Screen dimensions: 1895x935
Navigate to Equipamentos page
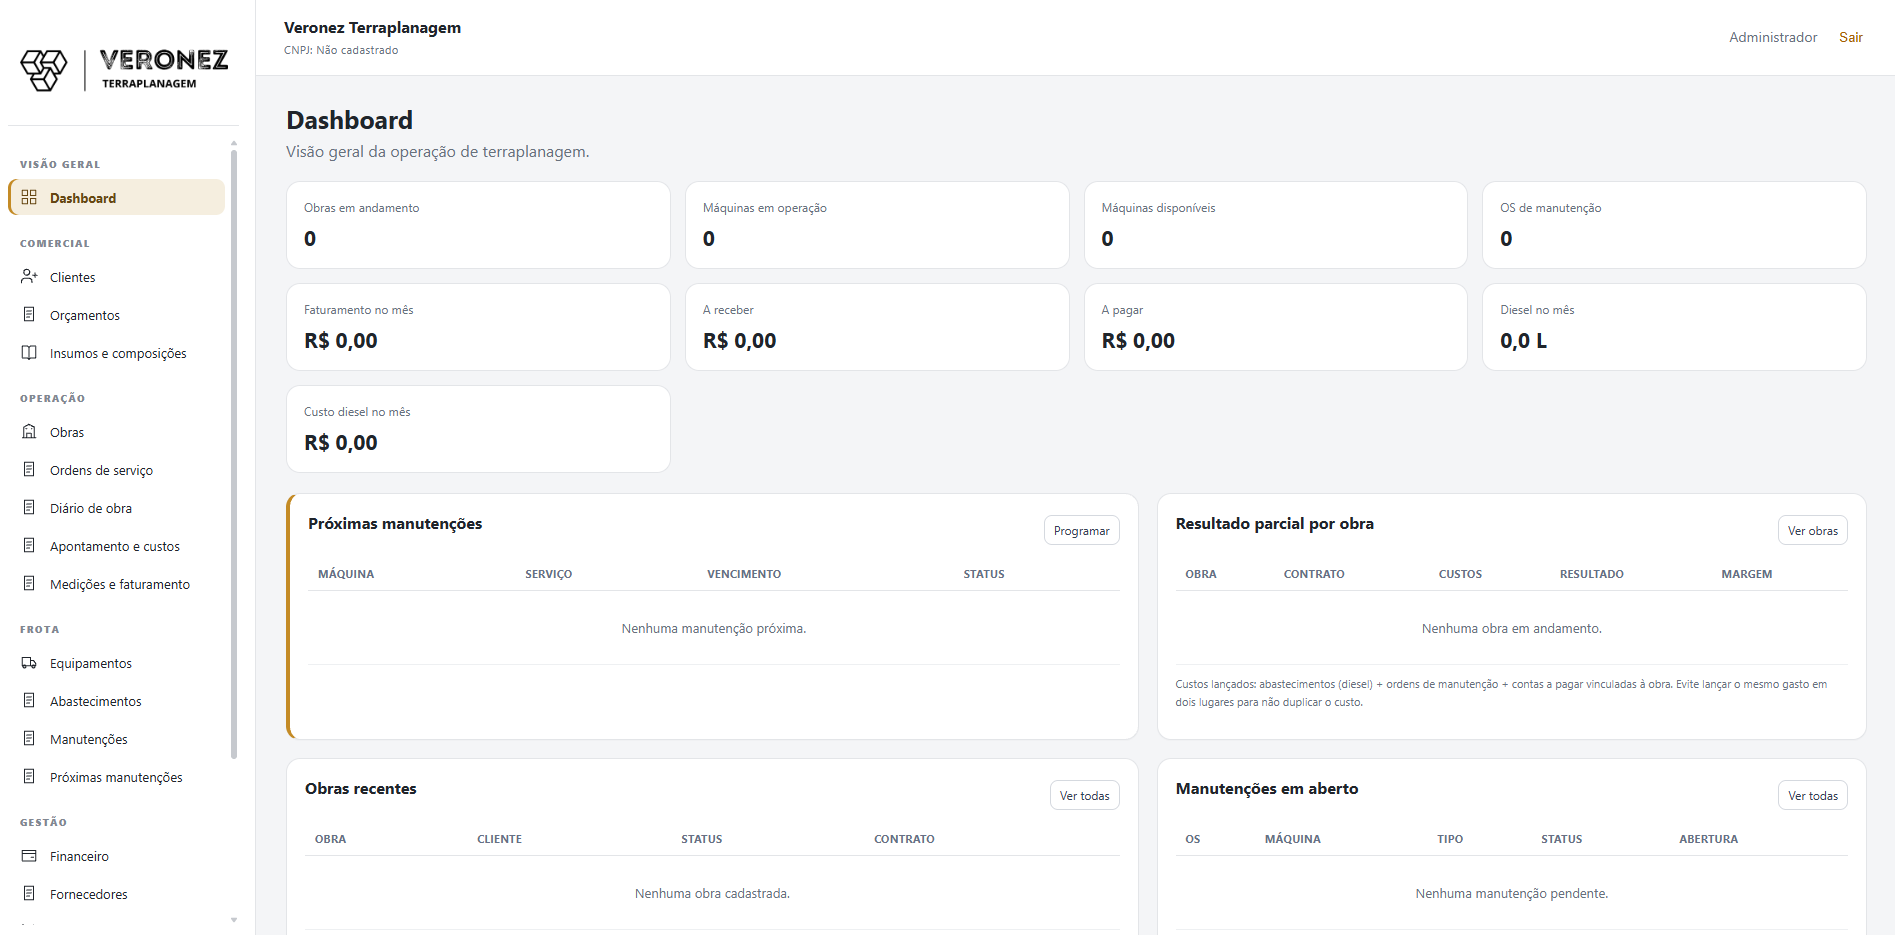[117, 663]
